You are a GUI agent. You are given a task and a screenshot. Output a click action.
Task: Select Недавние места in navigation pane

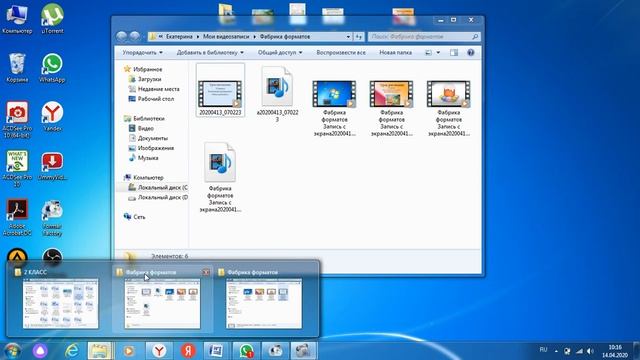(158, 89)
